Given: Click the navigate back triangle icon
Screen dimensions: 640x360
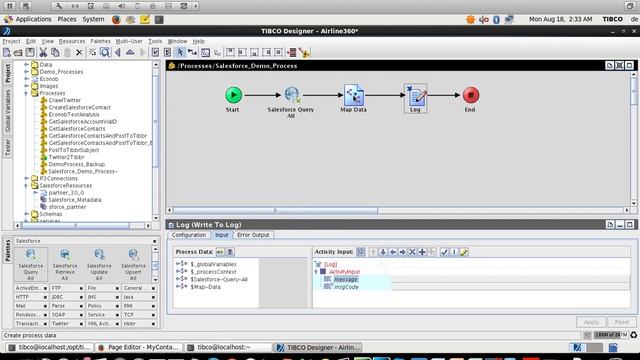Looking at the screenshot, I should (118, 52).
